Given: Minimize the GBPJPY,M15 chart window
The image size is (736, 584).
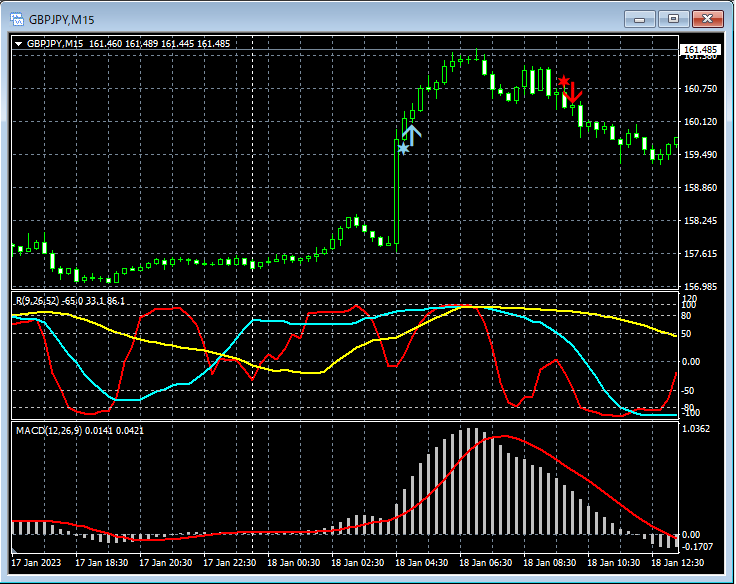Looking at the screenshot, I should [x=641, y=18].
